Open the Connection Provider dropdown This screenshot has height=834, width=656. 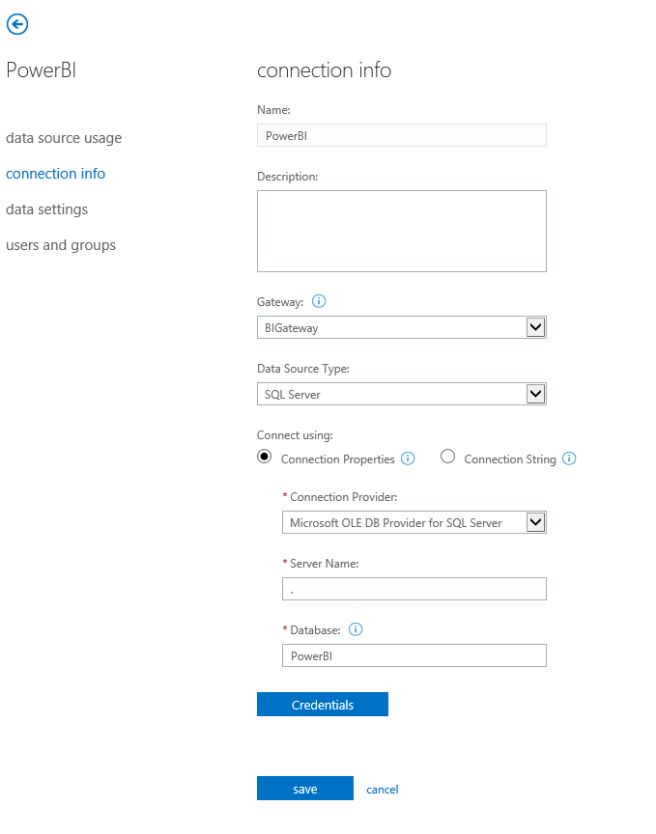(x=535, y=522)
